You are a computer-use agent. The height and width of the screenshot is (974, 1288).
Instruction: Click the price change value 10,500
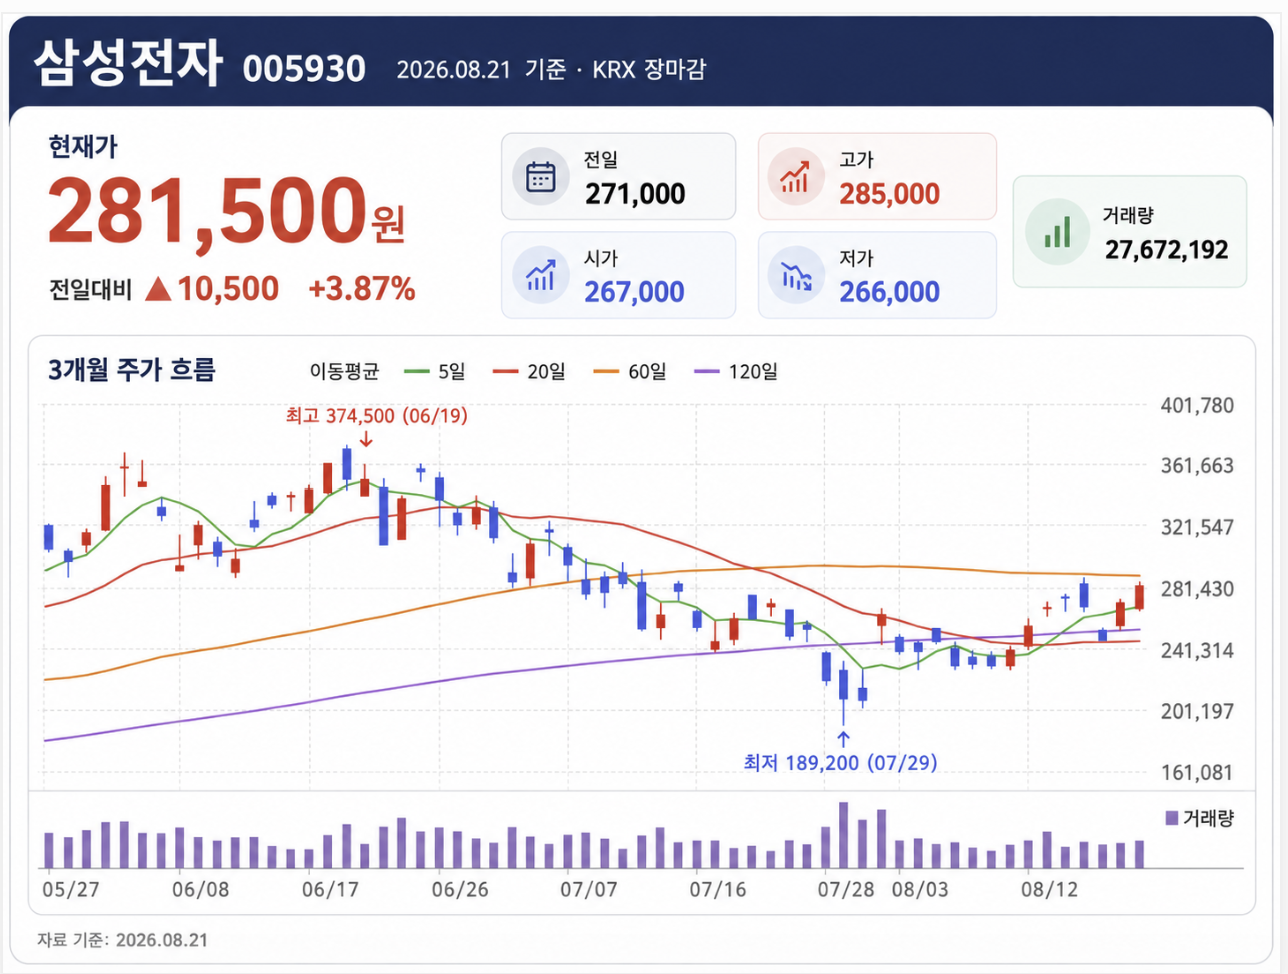(x=228, y=289)
